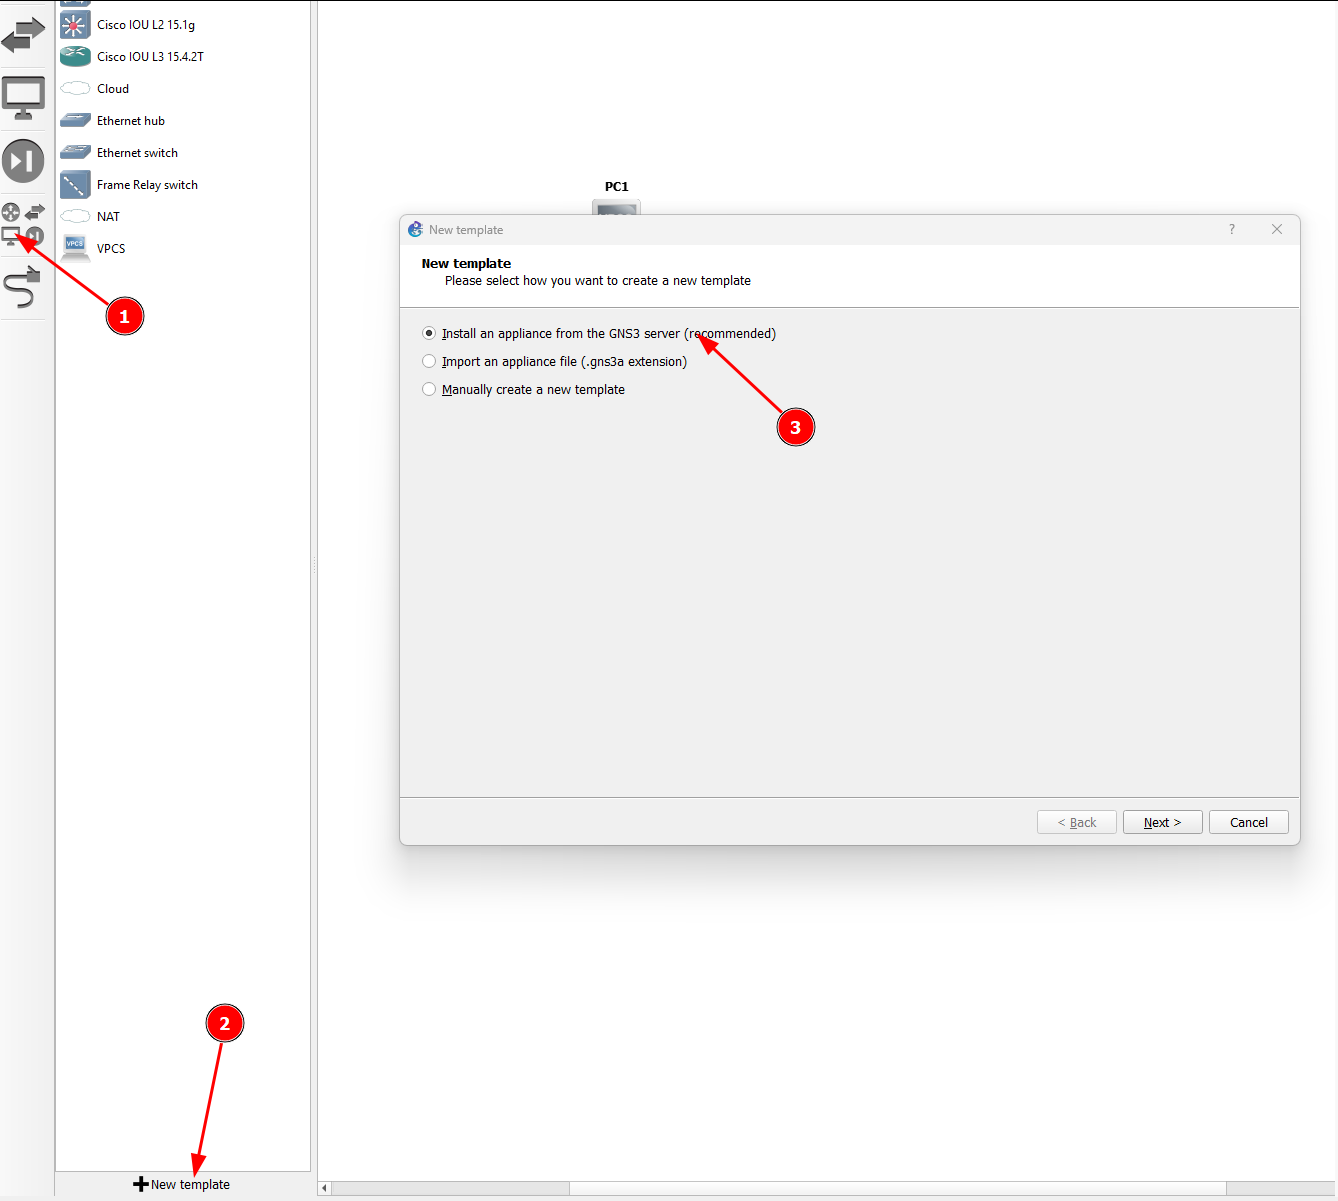
Task: Open the Browse end devices monitor icon
Action: [23, 98]
